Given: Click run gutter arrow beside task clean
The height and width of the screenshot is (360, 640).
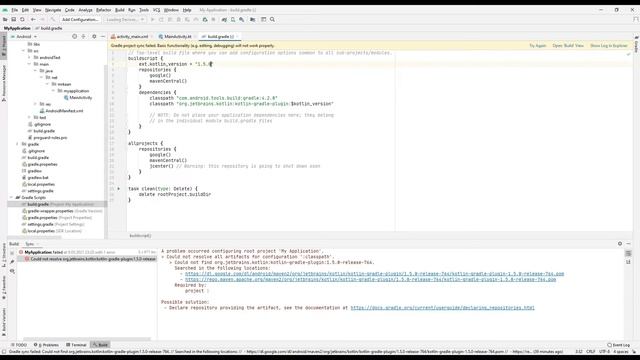Looking at the screenshot, I should point(119,189).
